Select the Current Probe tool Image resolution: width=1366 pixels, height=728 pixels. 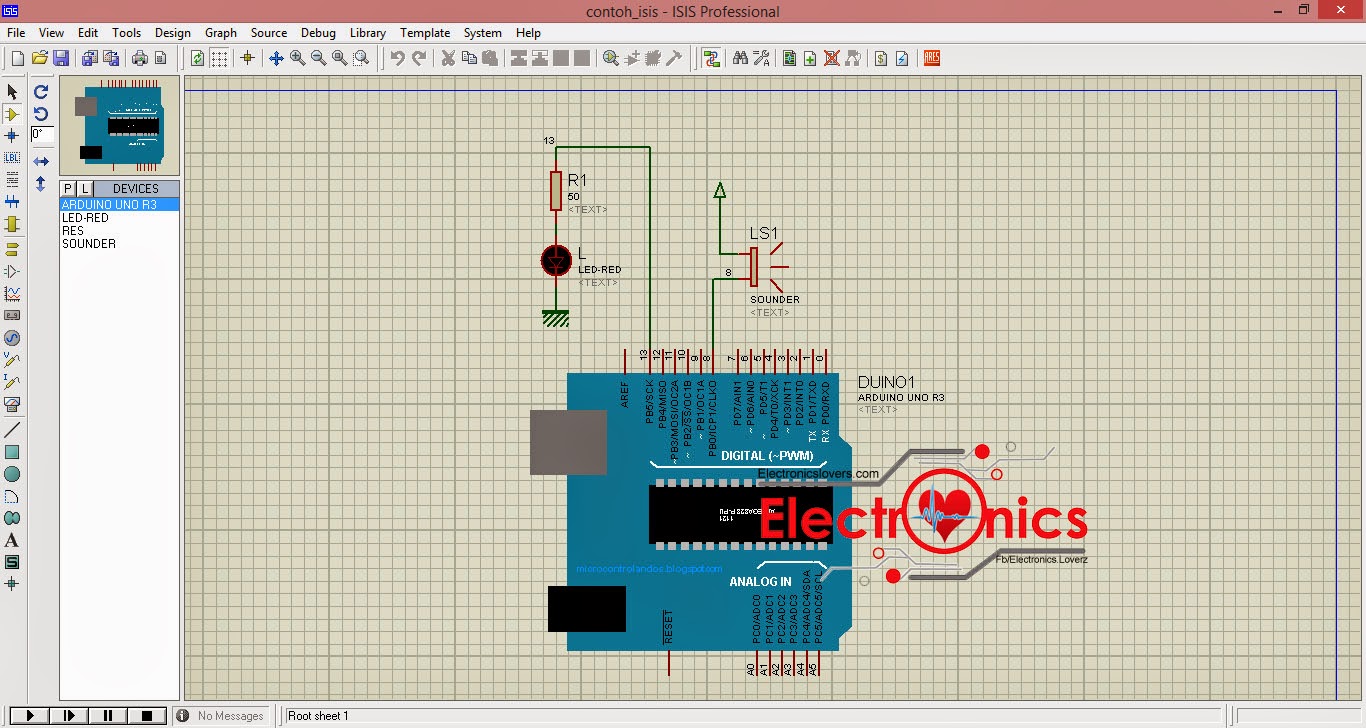[12, 382]
